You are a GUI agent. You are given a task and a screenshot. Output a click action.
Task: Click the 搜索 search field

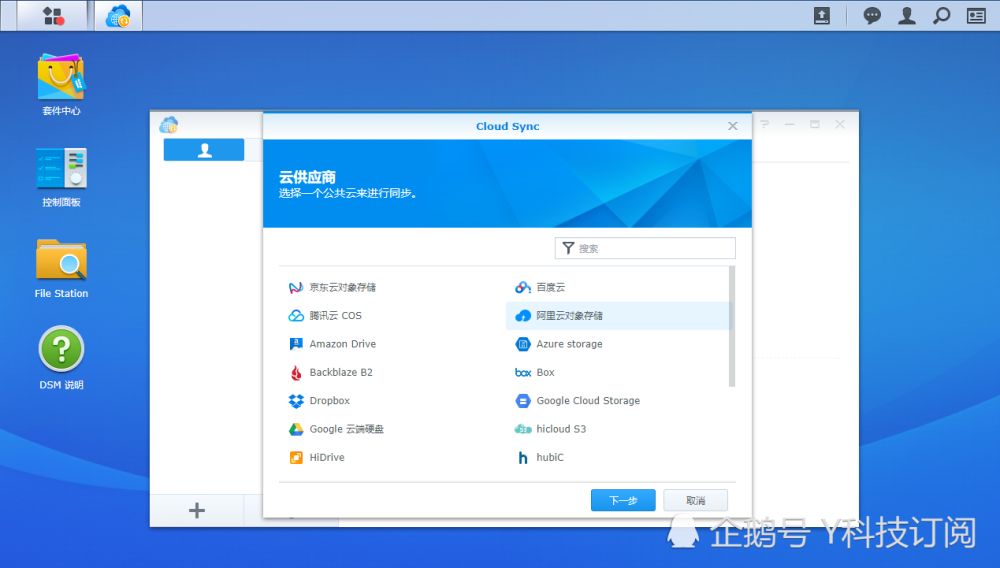tap(645, 248)
